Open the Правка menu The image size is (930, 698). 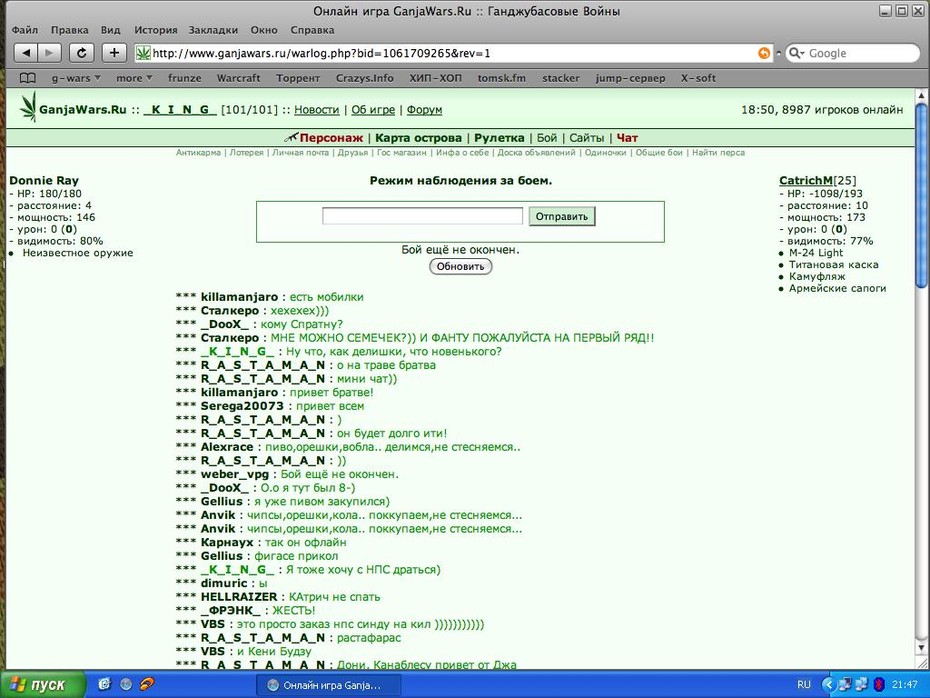pos(69,30)
